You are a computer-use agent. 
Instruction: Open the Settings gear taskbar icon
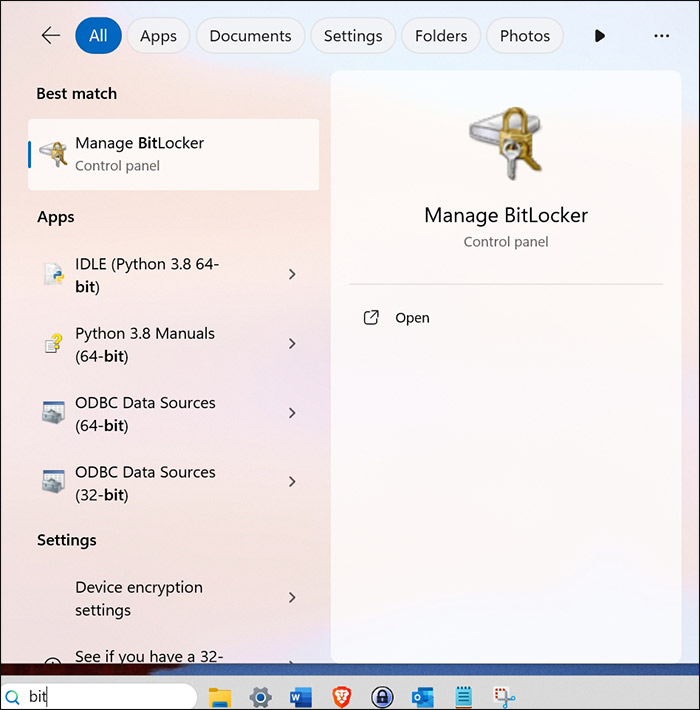tap(260, 697)
